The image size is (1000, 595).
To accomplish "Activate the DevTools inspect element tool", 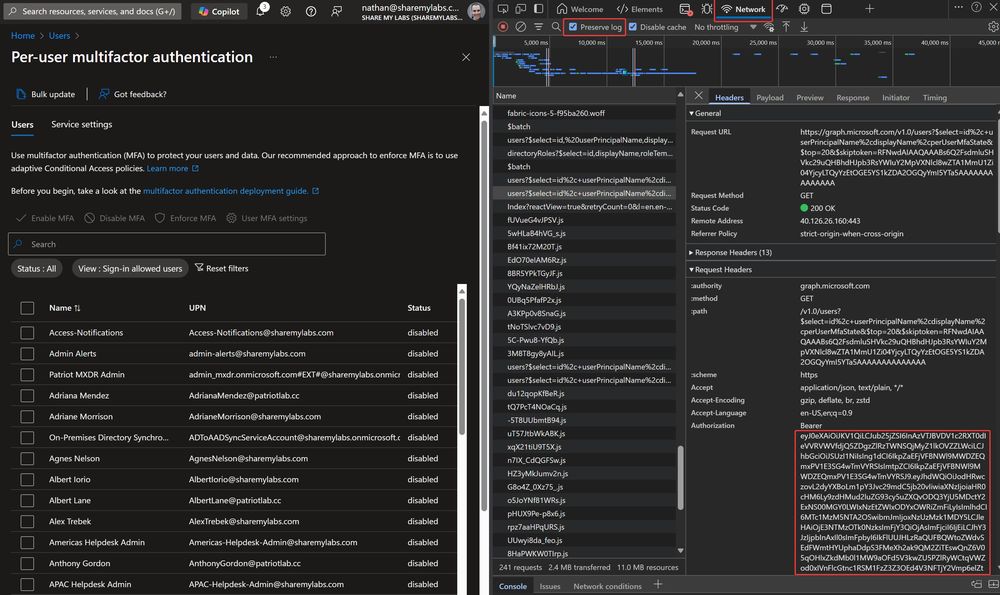I will tap(503, 9).
